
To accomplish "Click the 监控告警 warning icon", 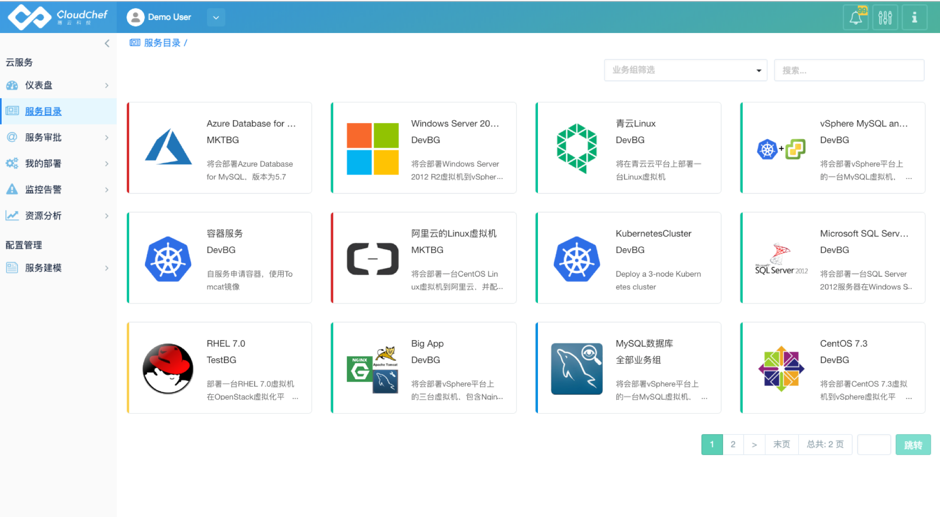I will click(12, 190).
